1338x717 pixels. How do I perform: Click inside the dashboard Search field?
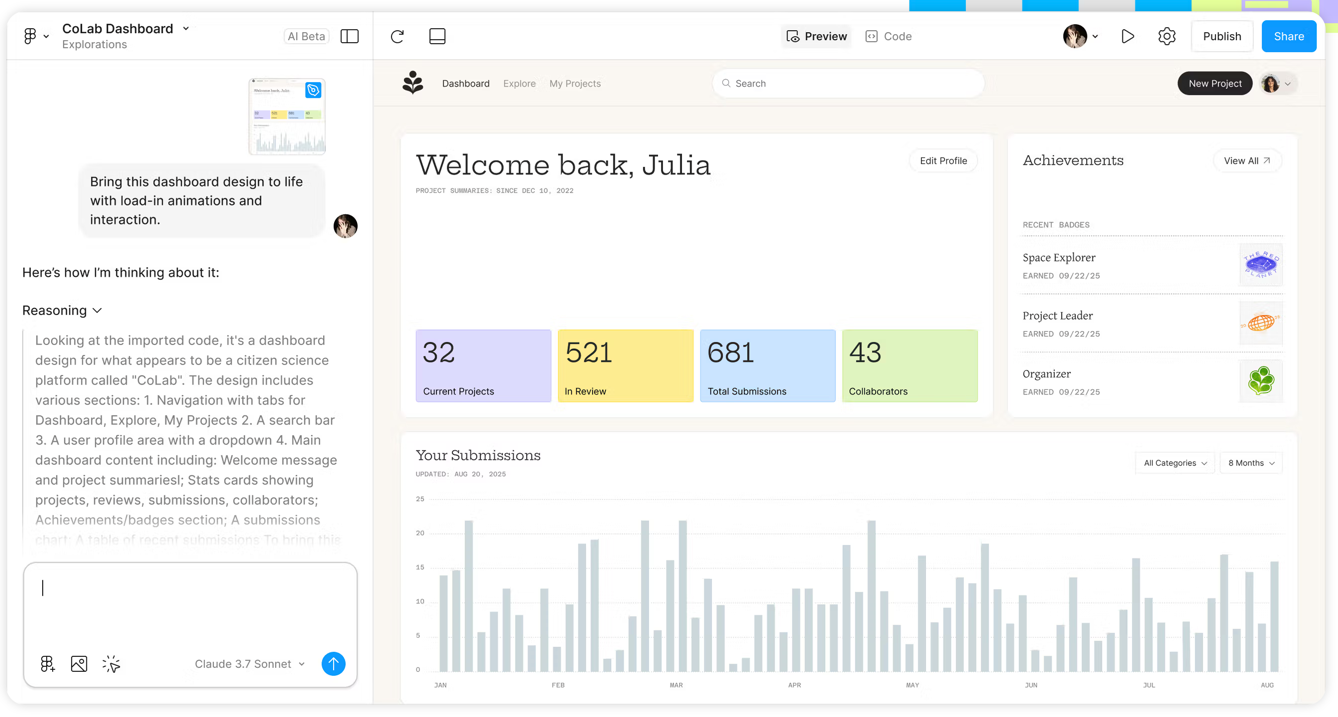click(x=850, y=84)
